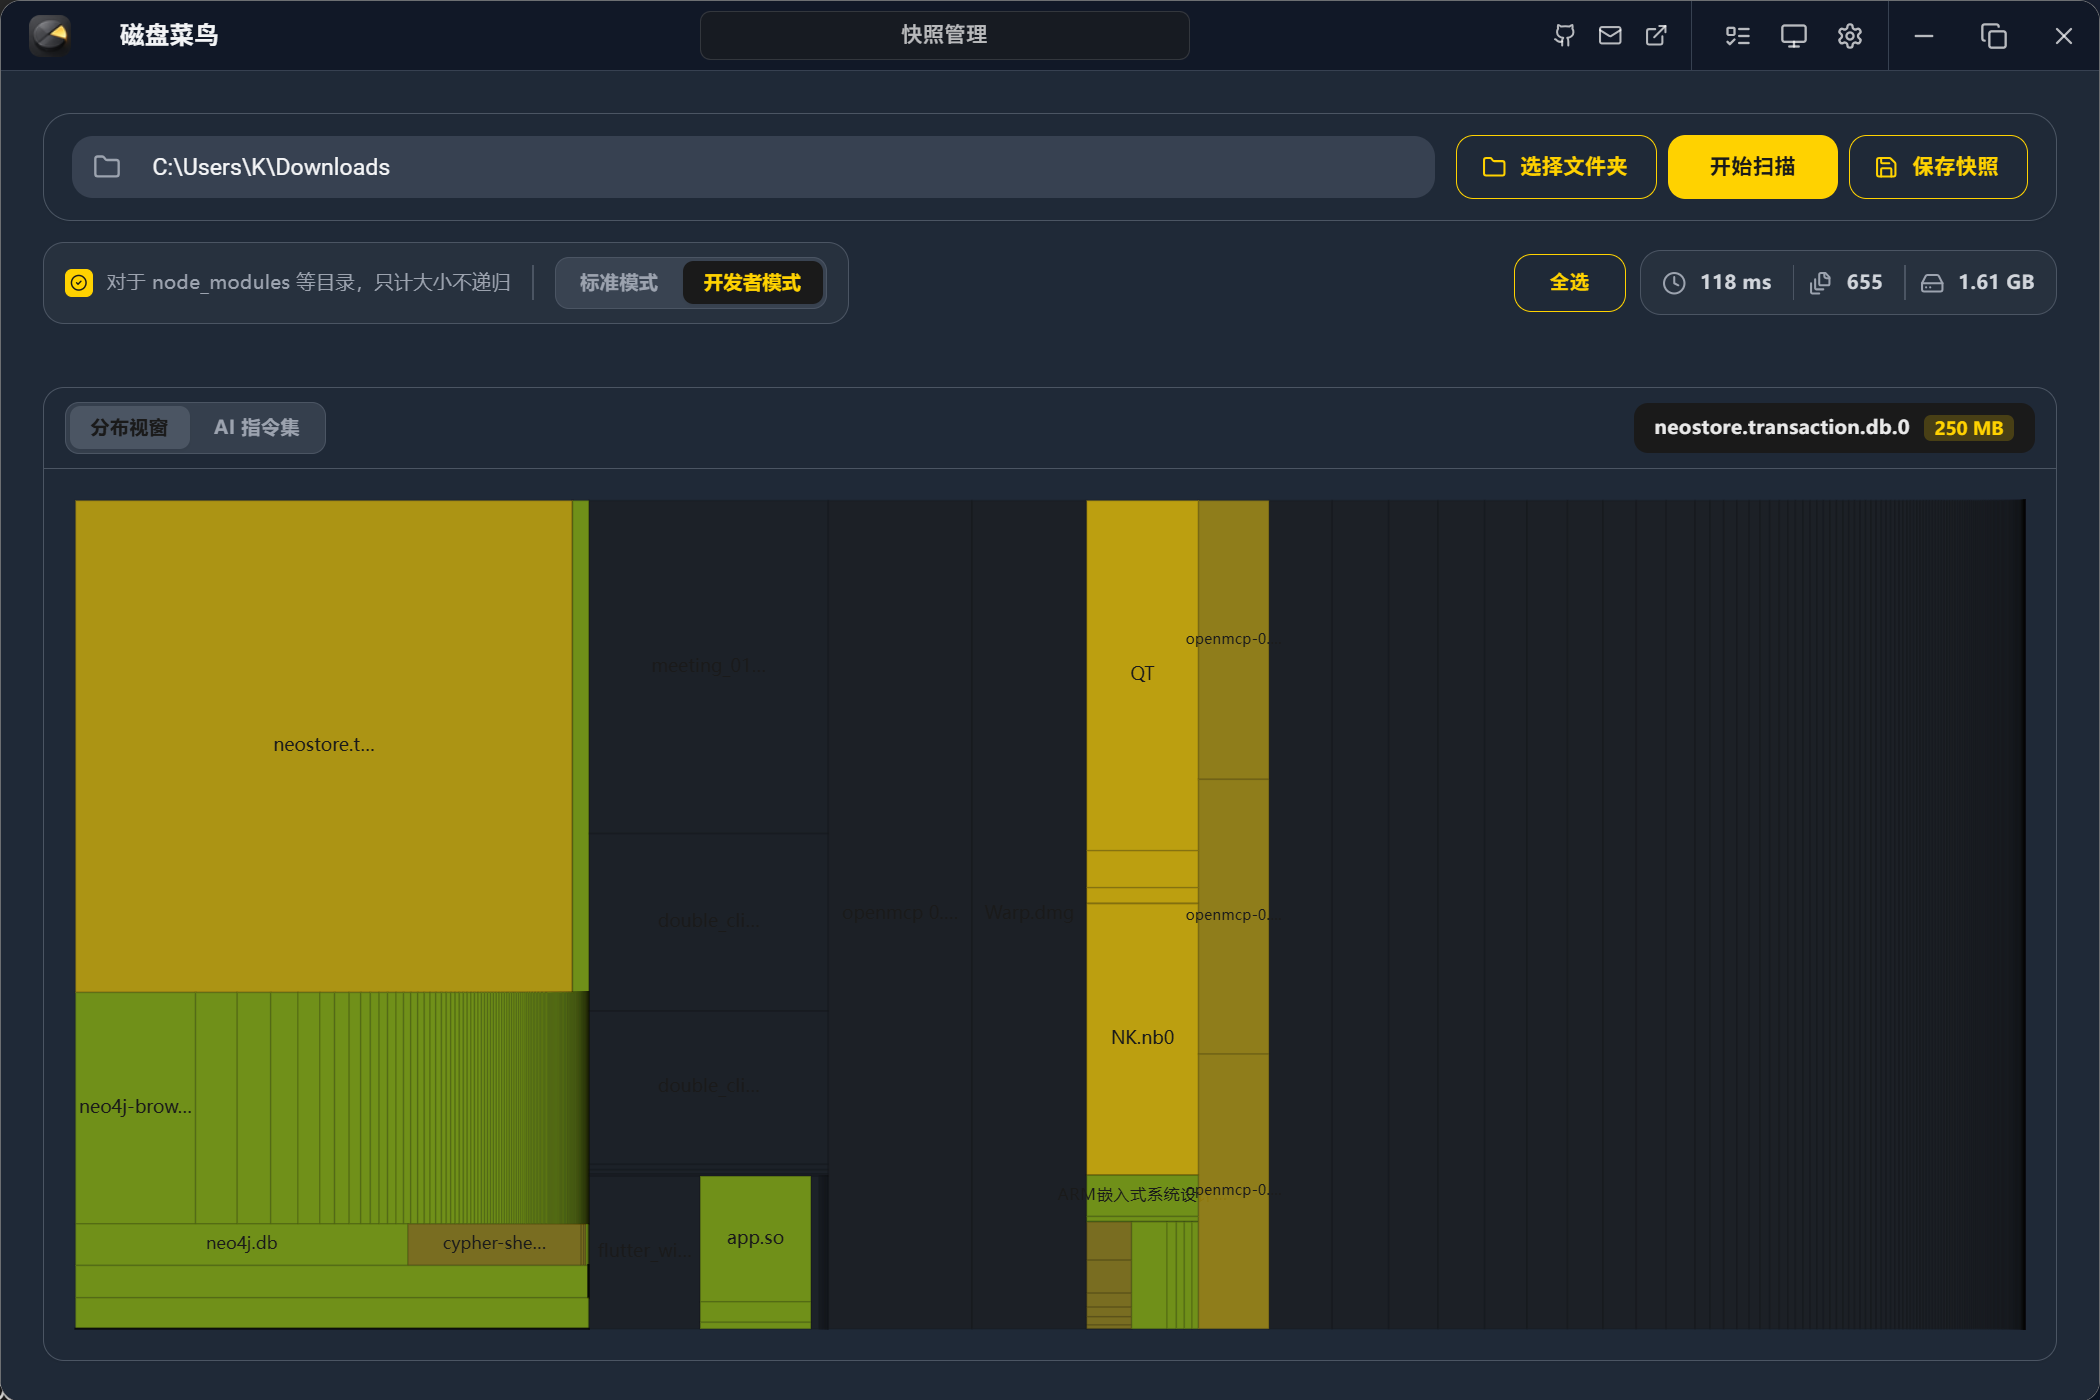Click the external link share icon
This screenshot has height=1400, width=2100.
(1656, 36)
